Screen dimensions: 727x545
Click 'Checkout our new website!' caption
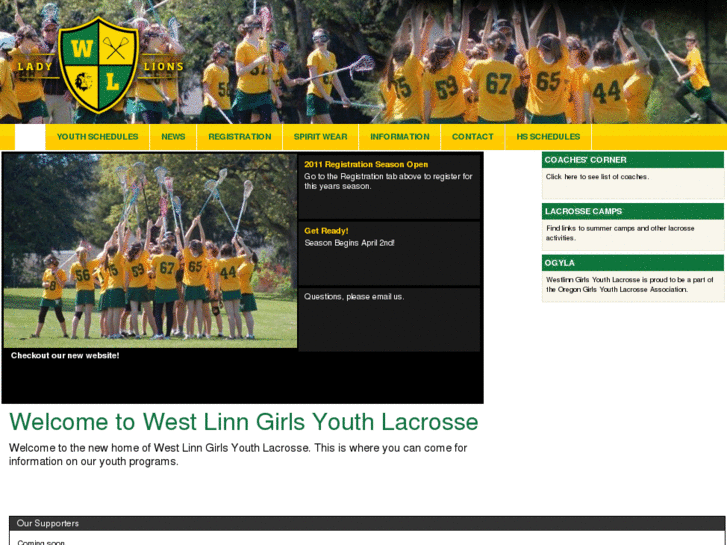65,355
